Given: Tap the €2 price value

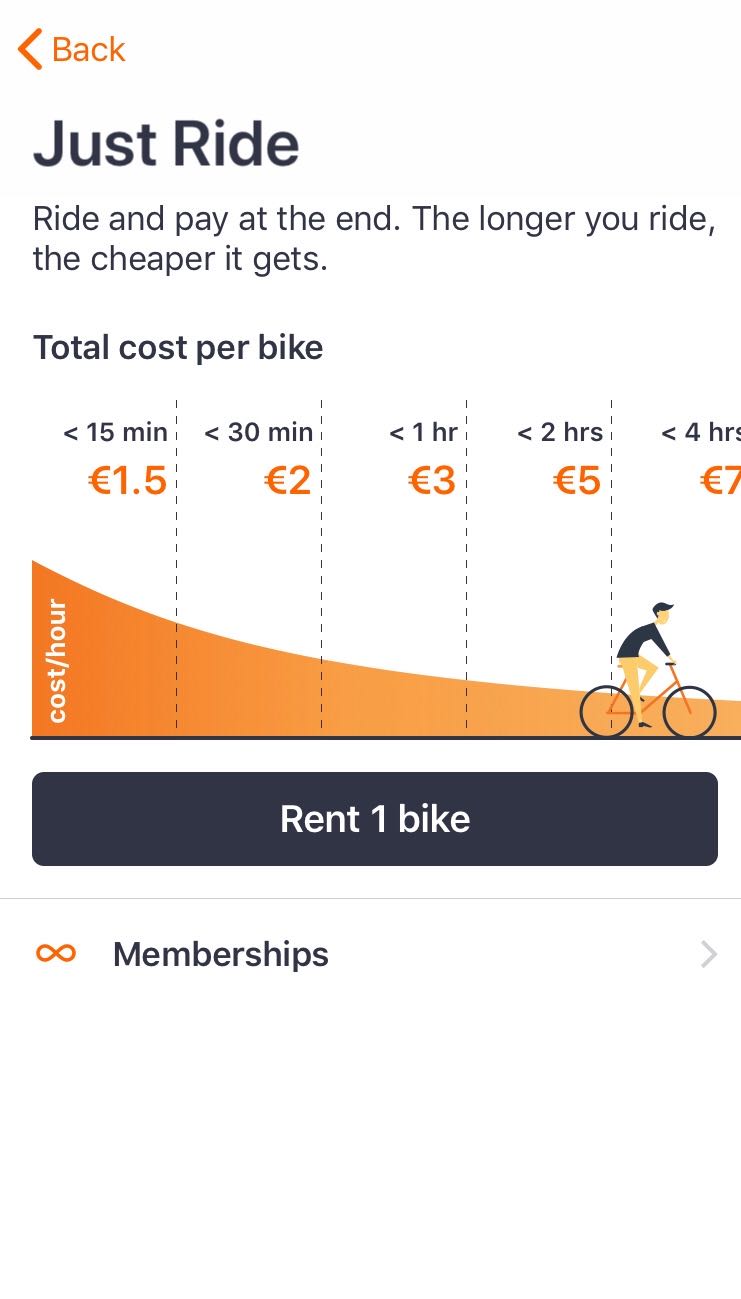Looking at the screenshot, I should click(x=288, y=481).
